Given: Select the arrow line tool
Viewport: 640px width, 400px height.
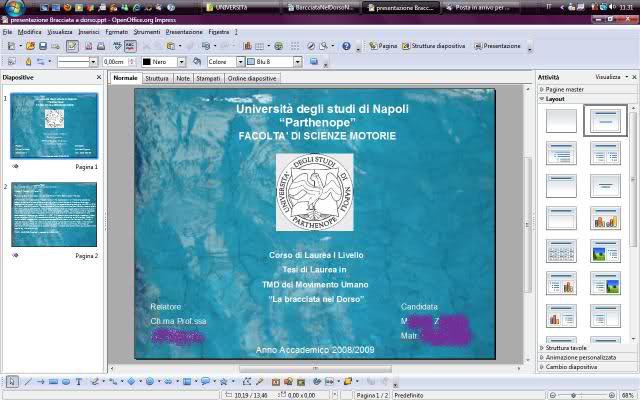Looking at the screenshot, I should tap(40, 382).
